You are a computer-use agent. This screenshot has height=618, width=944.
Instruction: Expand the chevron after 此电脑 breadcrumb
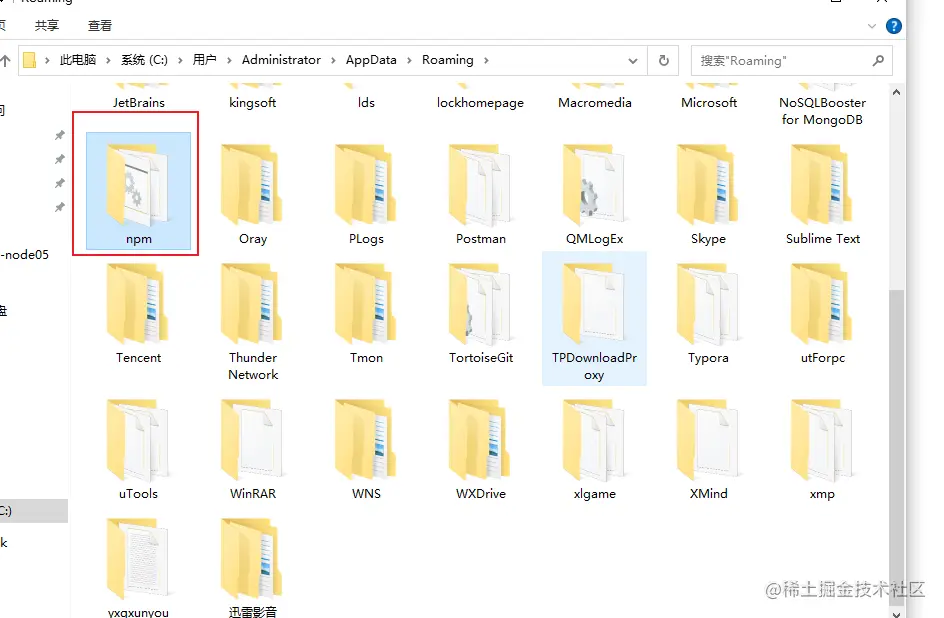(108, 60)
